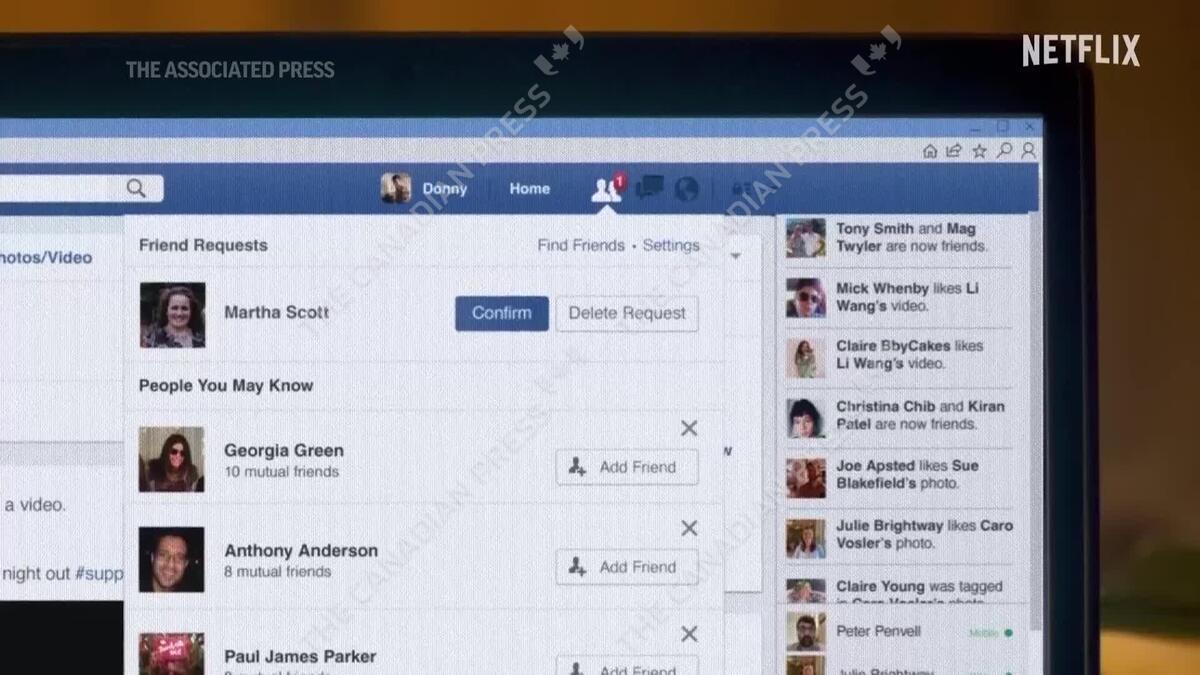
Task: Dismiss Georgia Green suggestion with X
Action: click(x=689, y=428)
